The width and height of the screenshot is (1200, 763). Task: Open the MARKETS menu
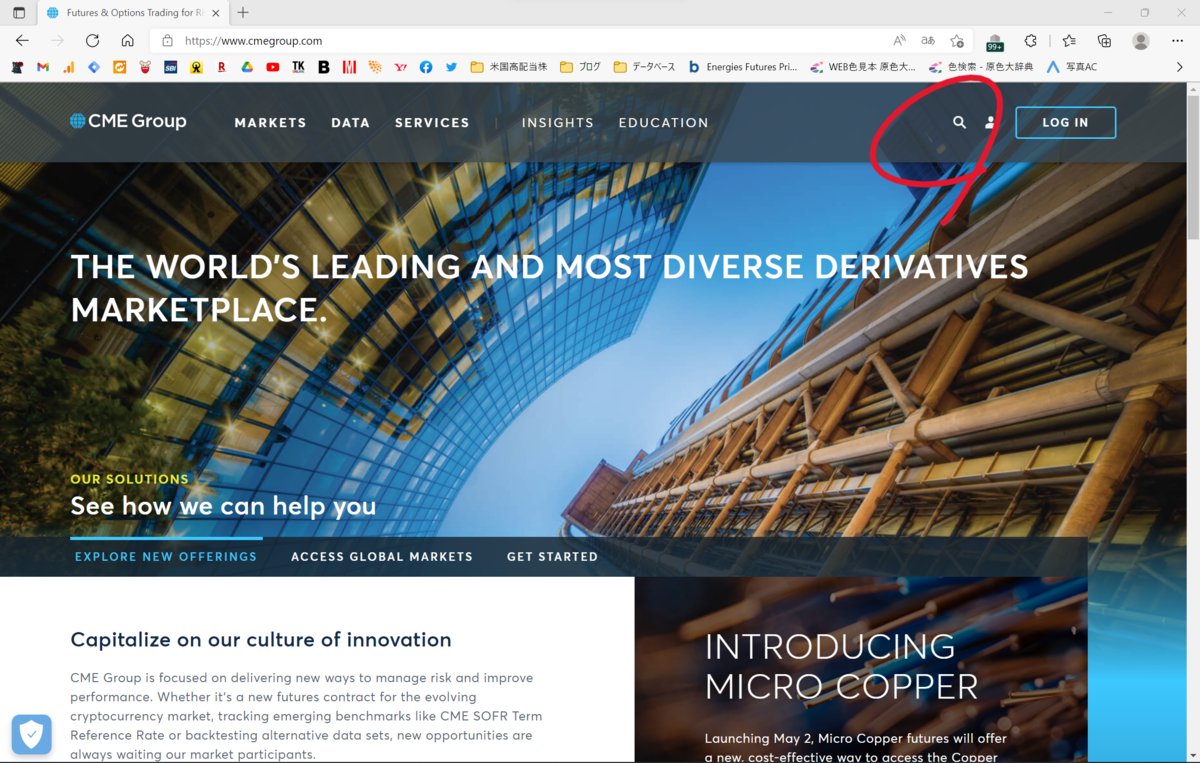[270, 122]
